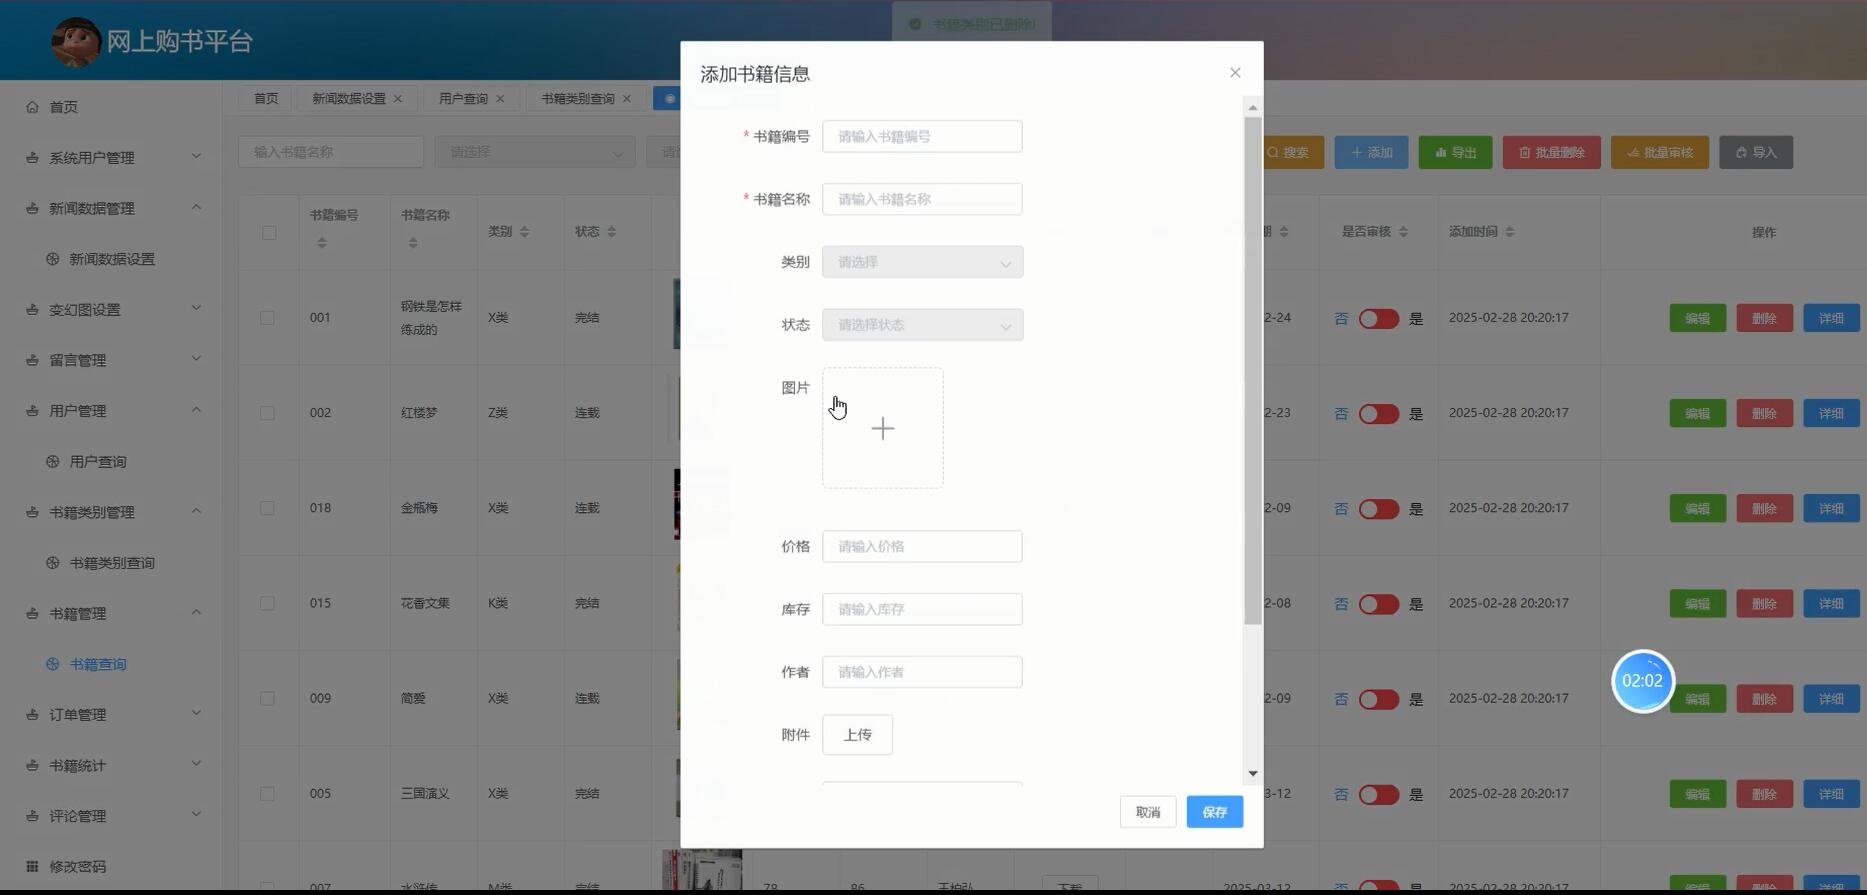The width and height of the screenshot is (1867, 895).
Task: Click the 订单管理 sidebar icon
Action: point(32,715)
